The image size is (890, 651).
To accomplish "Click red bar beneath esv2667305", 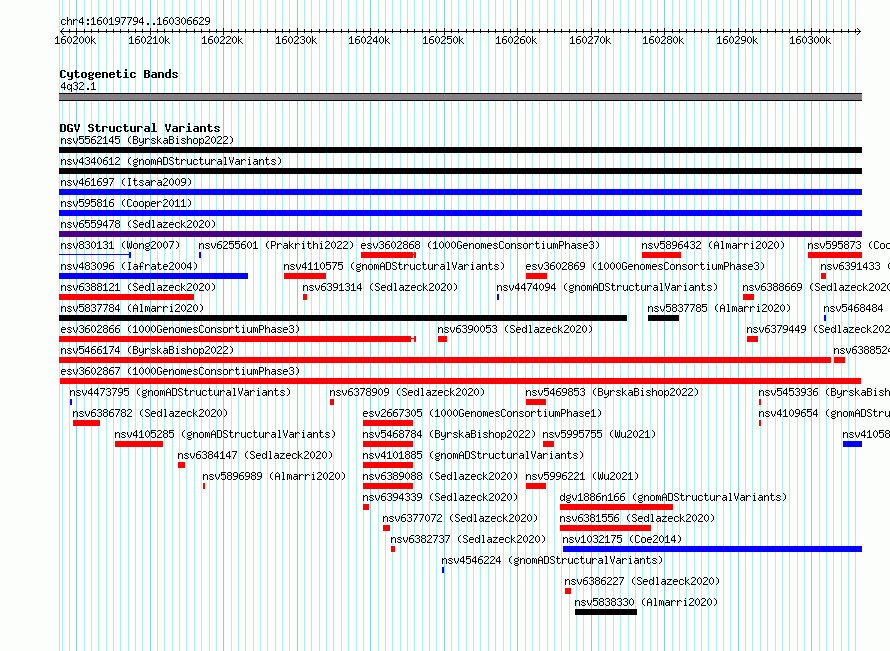I will pyautogui.click(x=388, y=423).
